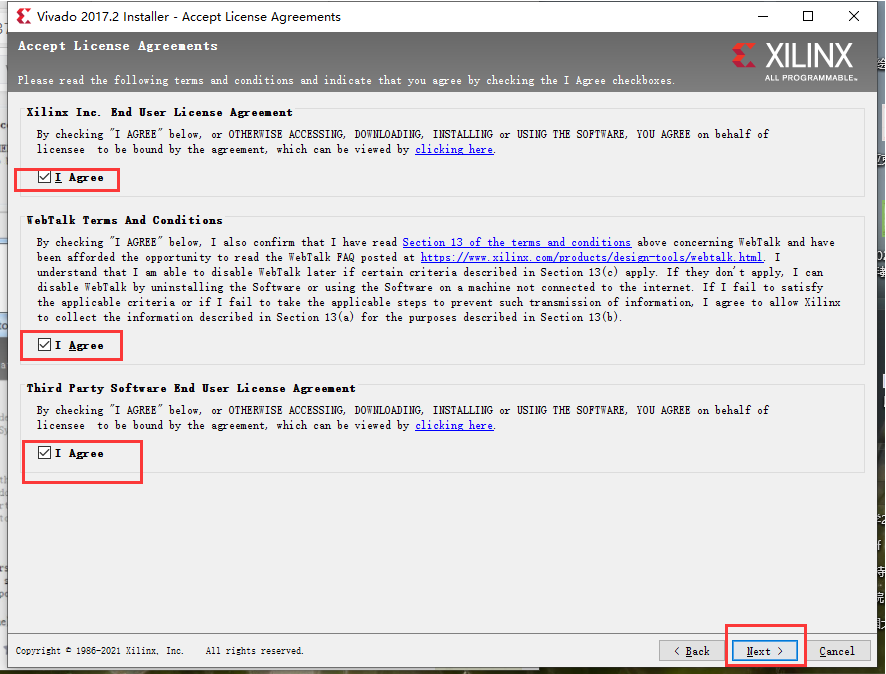This screenshot has height=674, width=886.
Task: Toggle the Third Party Software I Agree checkbox
Action: [x=45, y=453]
